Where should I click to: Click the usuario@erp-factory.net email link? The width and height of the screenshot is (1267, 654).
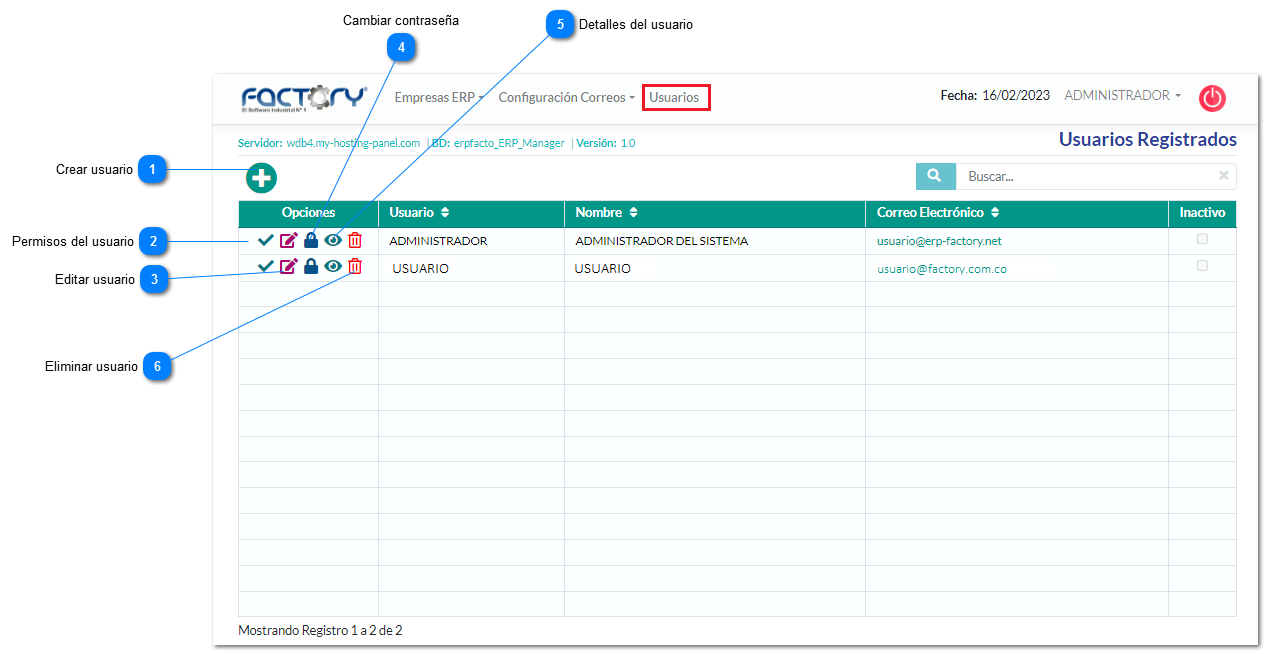(x=939, y=241)
